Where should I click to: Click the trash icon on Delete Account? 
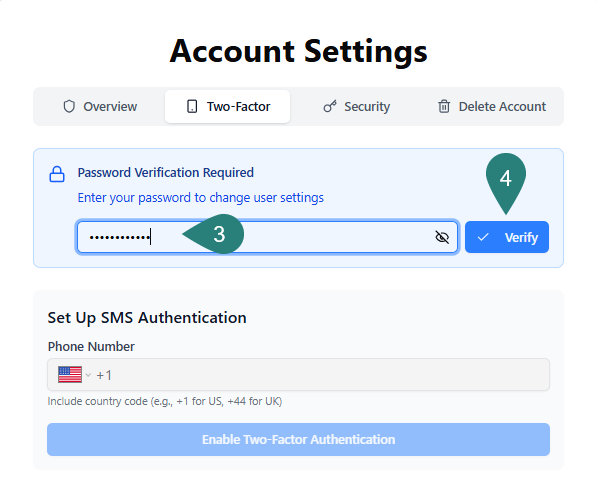444,106
